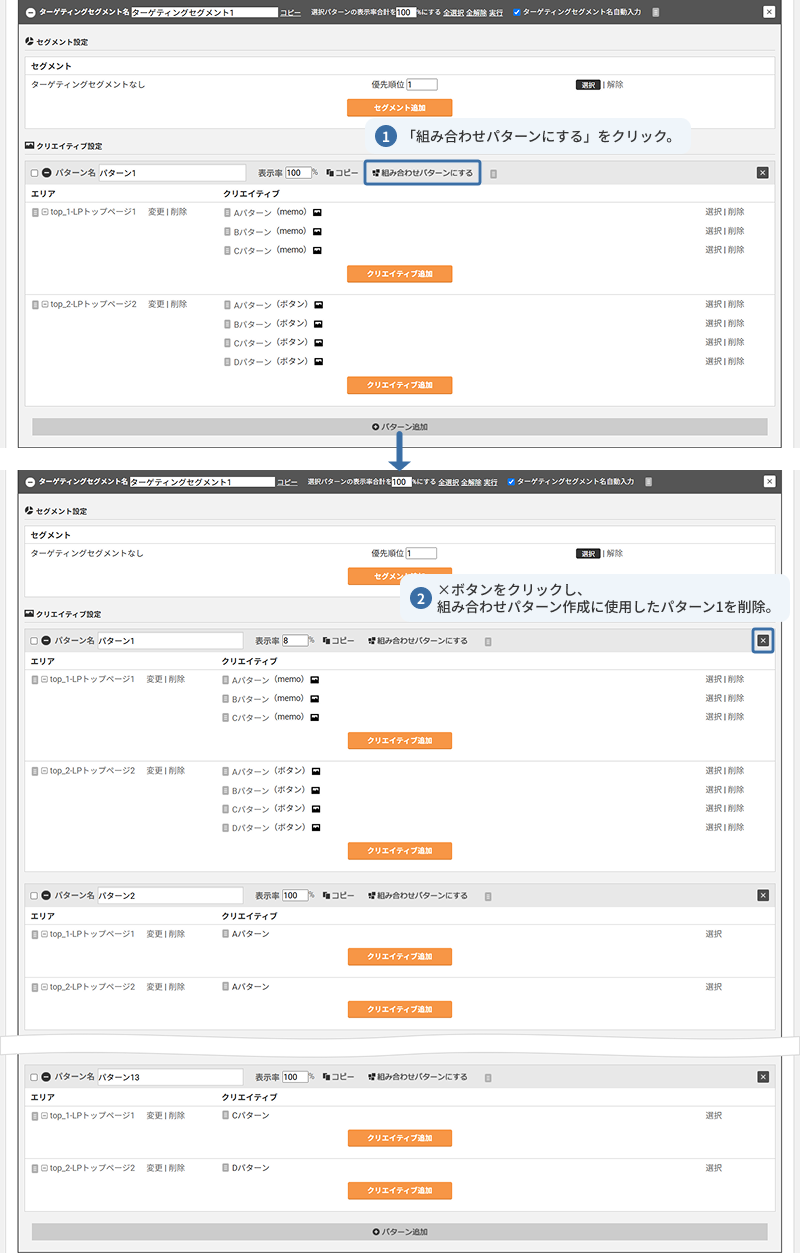The width and height of the screenshot is (800, 1253).
Task: Uncheck ターゲティングセグメント名自動入力 in lower screenshot
Action: pyautogui.click(x=512, y=482)
